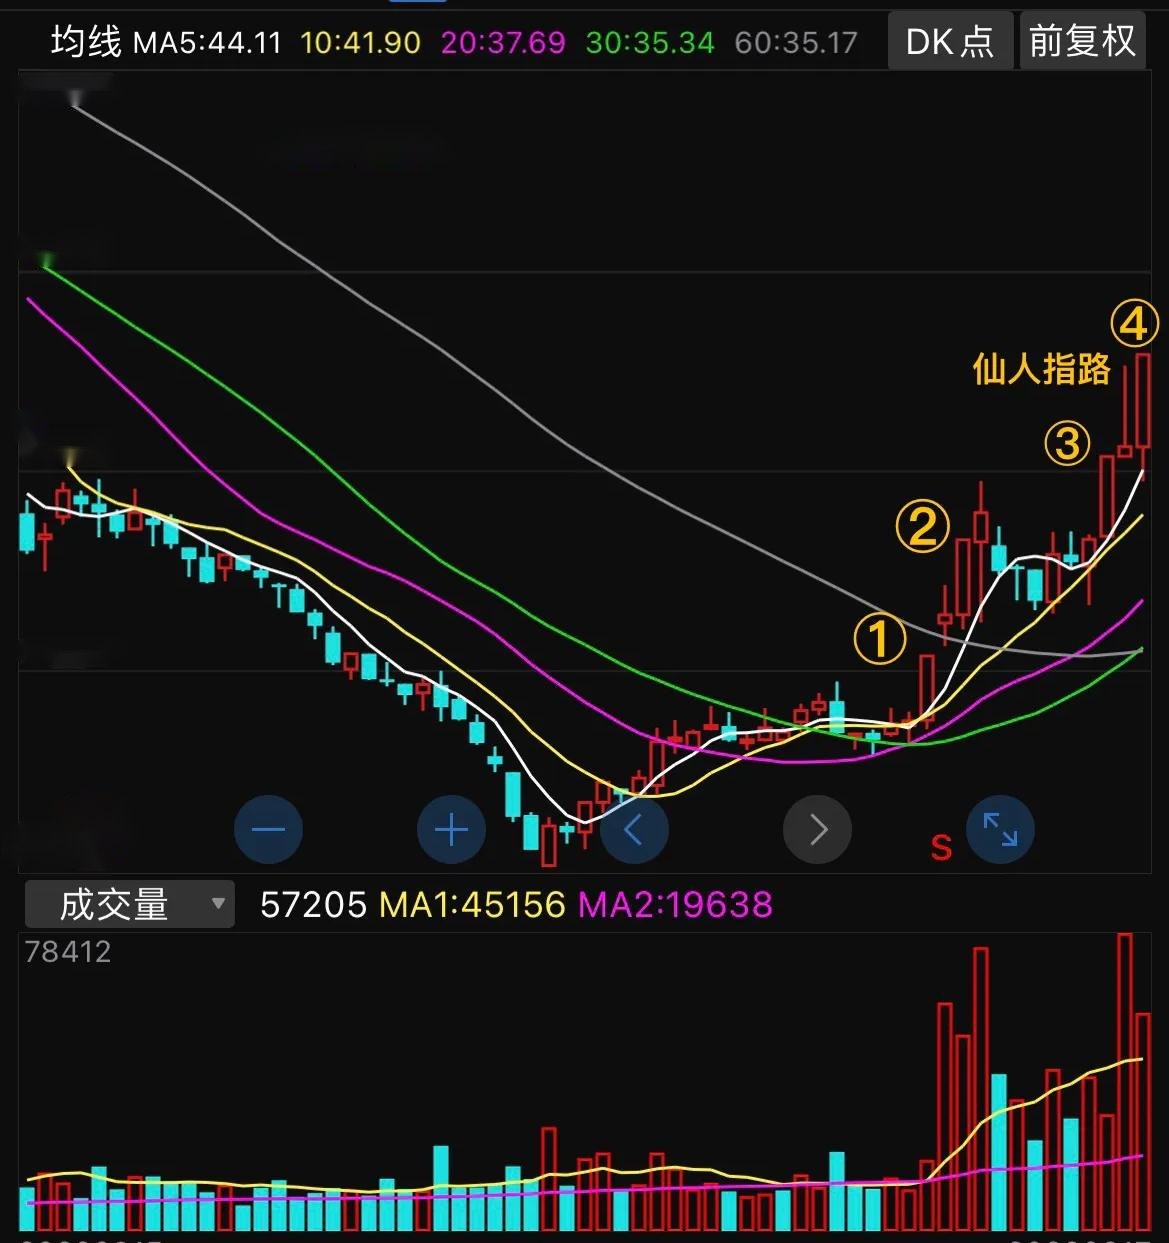The image size is (1169, 1243).
Task: Zoom in using the plus icon
Action: [451, 829]
